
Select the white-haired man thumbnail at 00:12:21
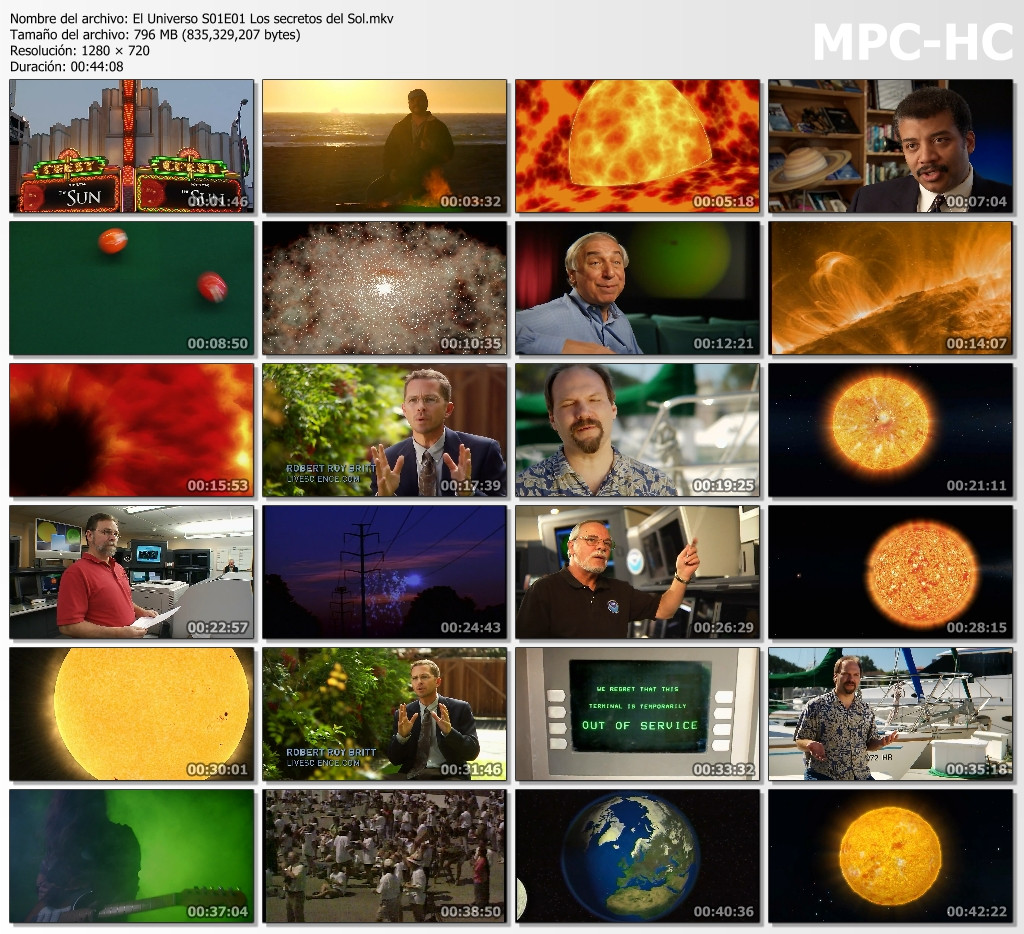tap(637, 288)
